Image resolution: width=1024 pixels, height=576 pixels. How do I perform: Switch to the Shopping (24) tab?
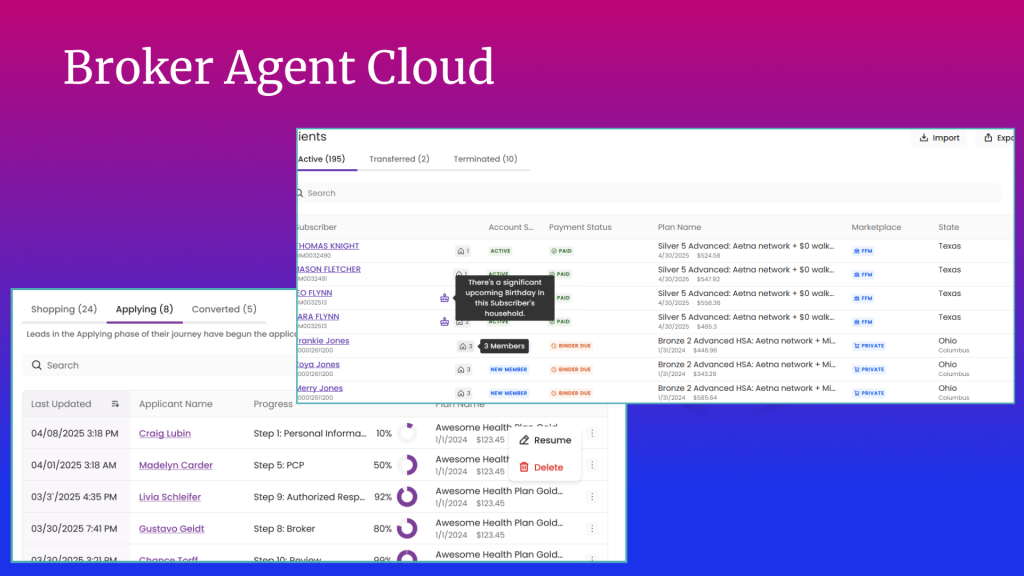(x=64, y=309)
